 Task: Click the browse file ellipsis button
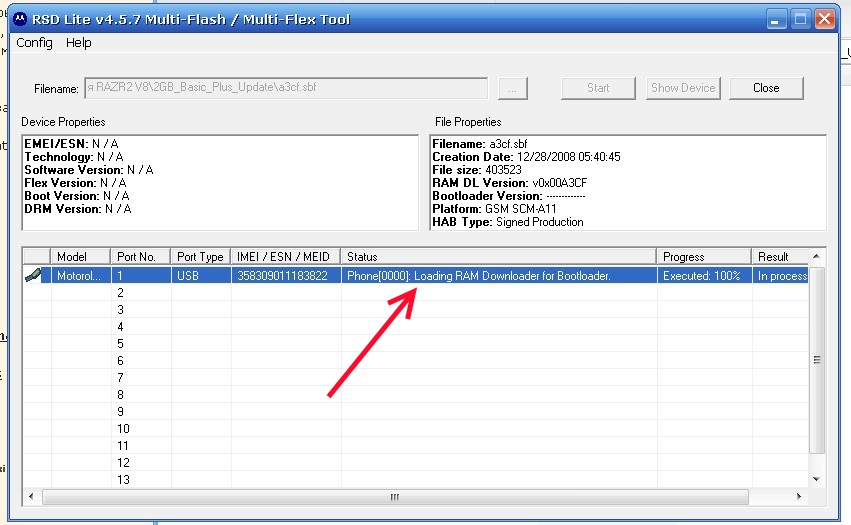513,88
